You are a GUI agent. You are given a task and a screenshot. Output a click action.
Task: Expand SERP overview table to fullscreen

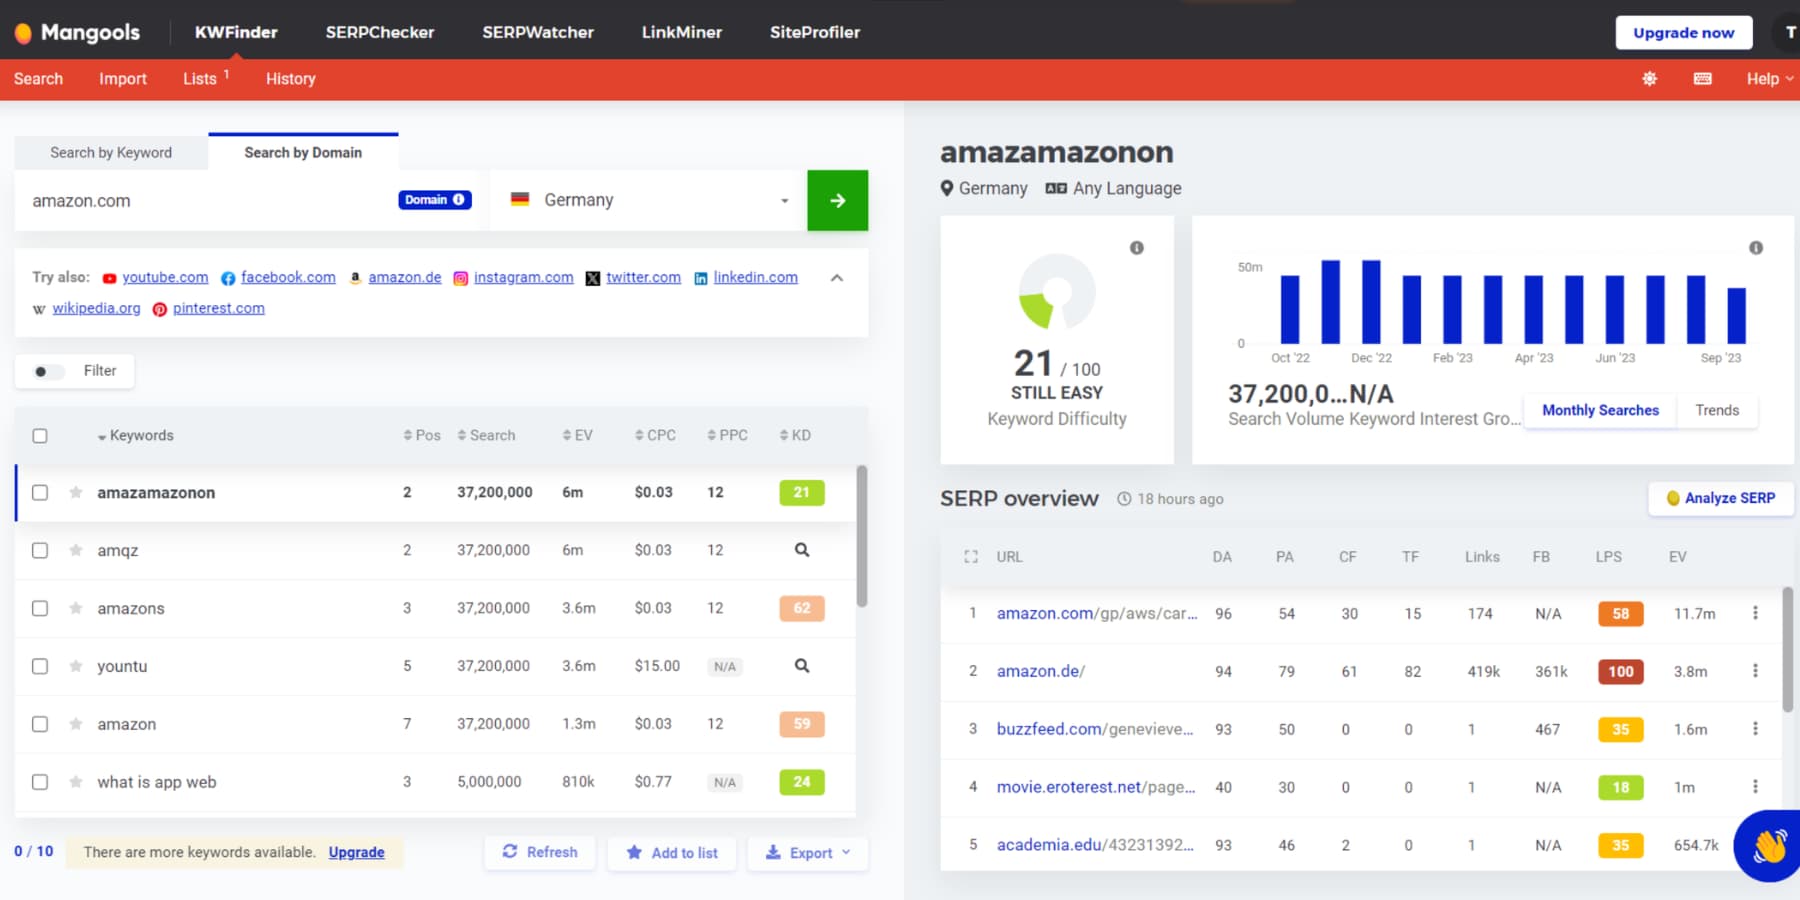(969, 557)
